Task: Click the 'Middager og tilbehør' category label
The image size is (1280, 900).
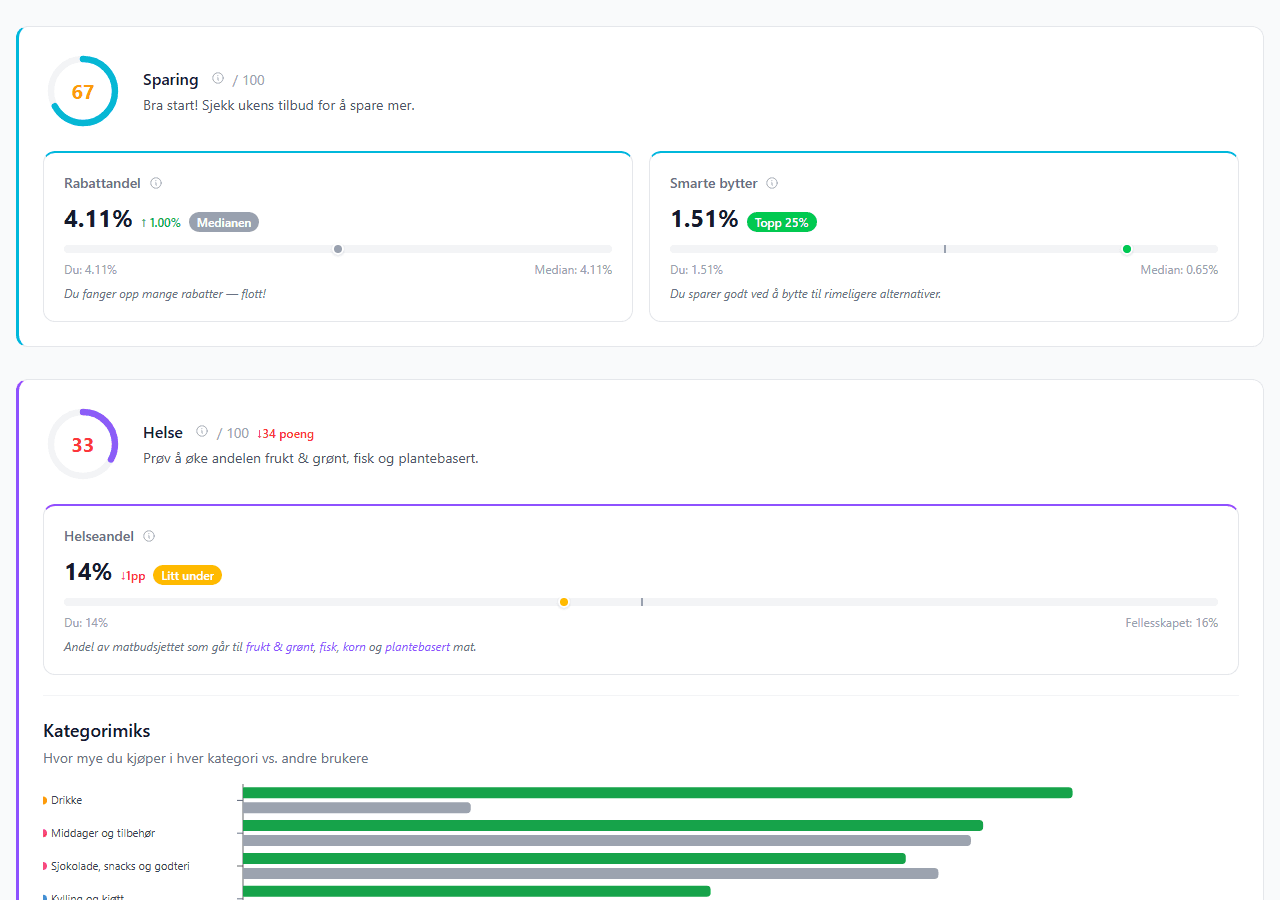Action: click(x=102, y=833)
